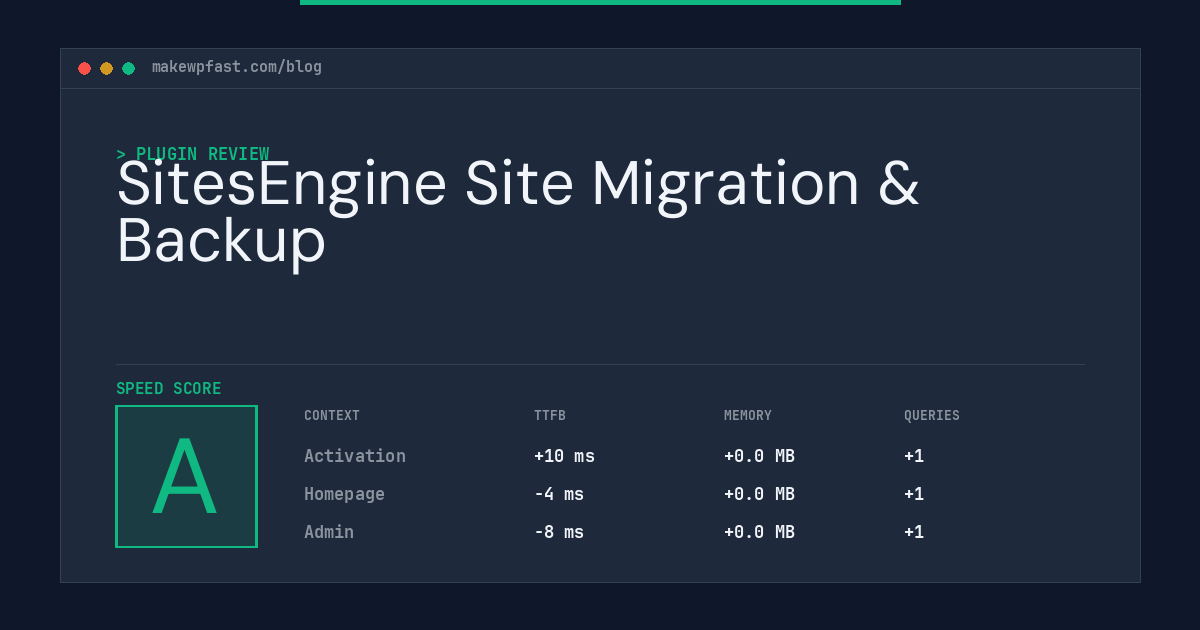Click the CONTEXT column header

(x=332, y=416)
